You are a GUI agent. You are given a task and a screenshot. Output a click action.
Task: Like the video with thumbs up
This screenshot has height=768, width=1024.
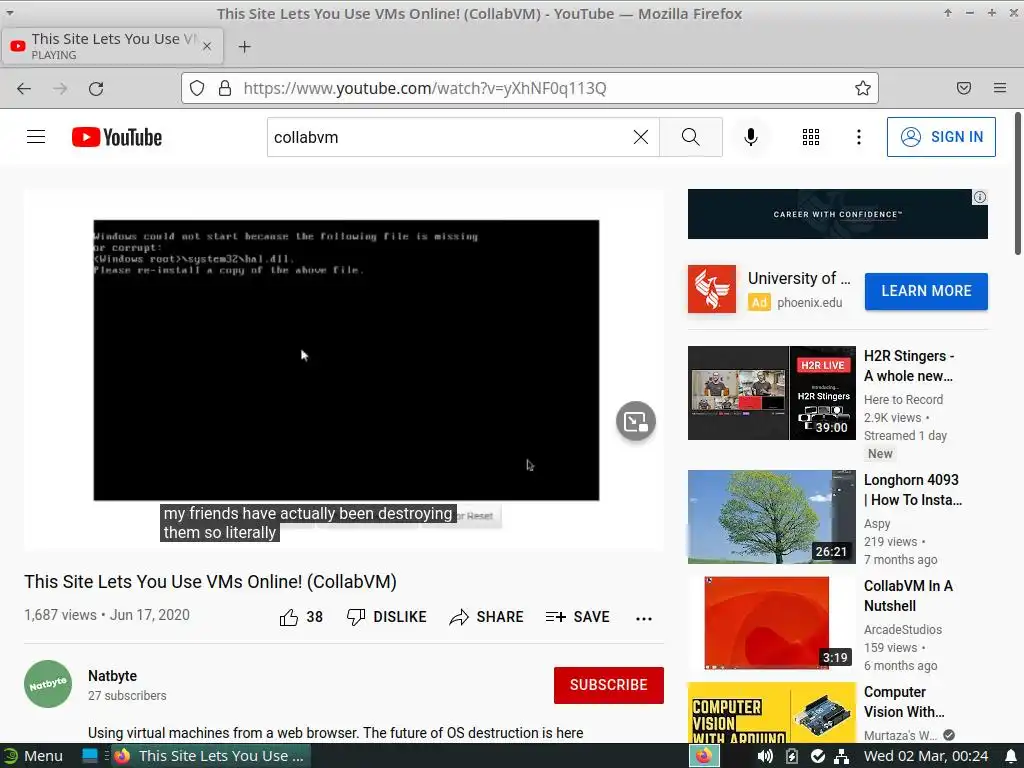pos(301,617)
